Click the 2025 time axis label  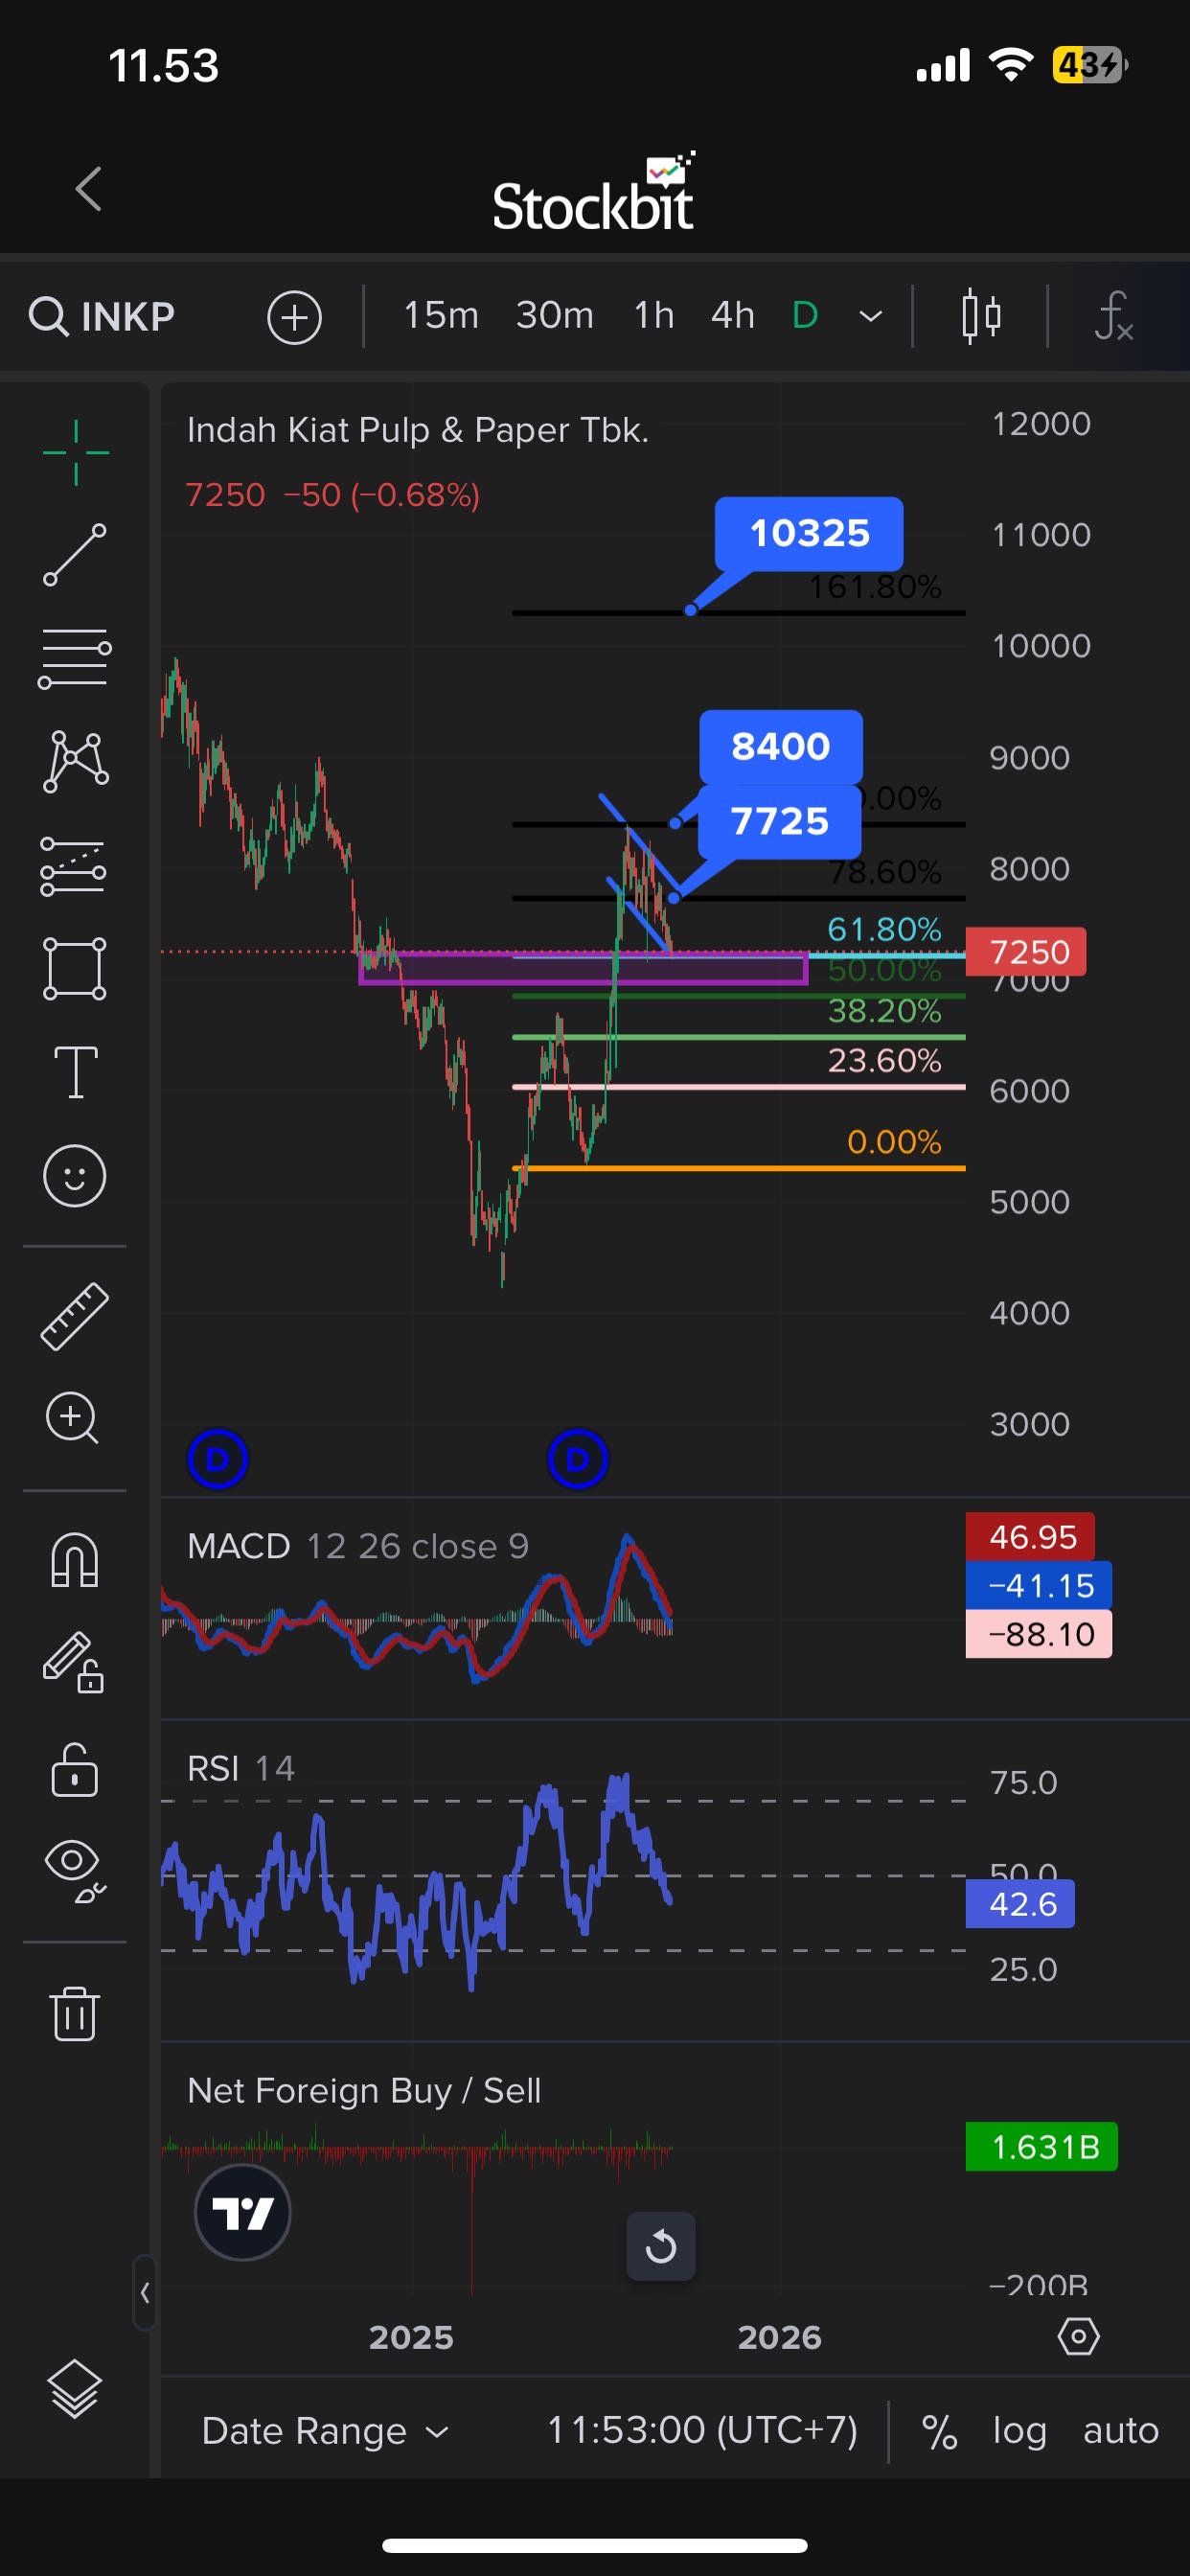click(411, 2337)
